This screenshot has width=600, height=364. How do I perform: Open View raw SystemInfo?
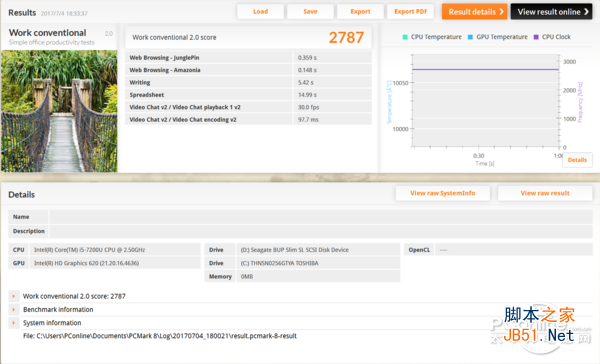click(x=443, y=193)
